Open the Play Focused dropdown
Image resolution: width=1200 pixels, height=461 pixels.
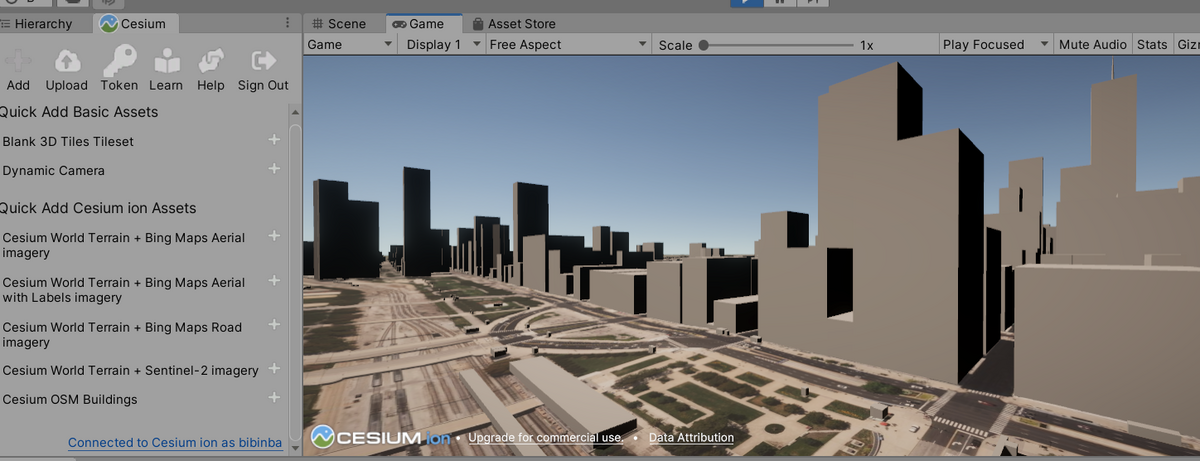[x=996, y=44]
